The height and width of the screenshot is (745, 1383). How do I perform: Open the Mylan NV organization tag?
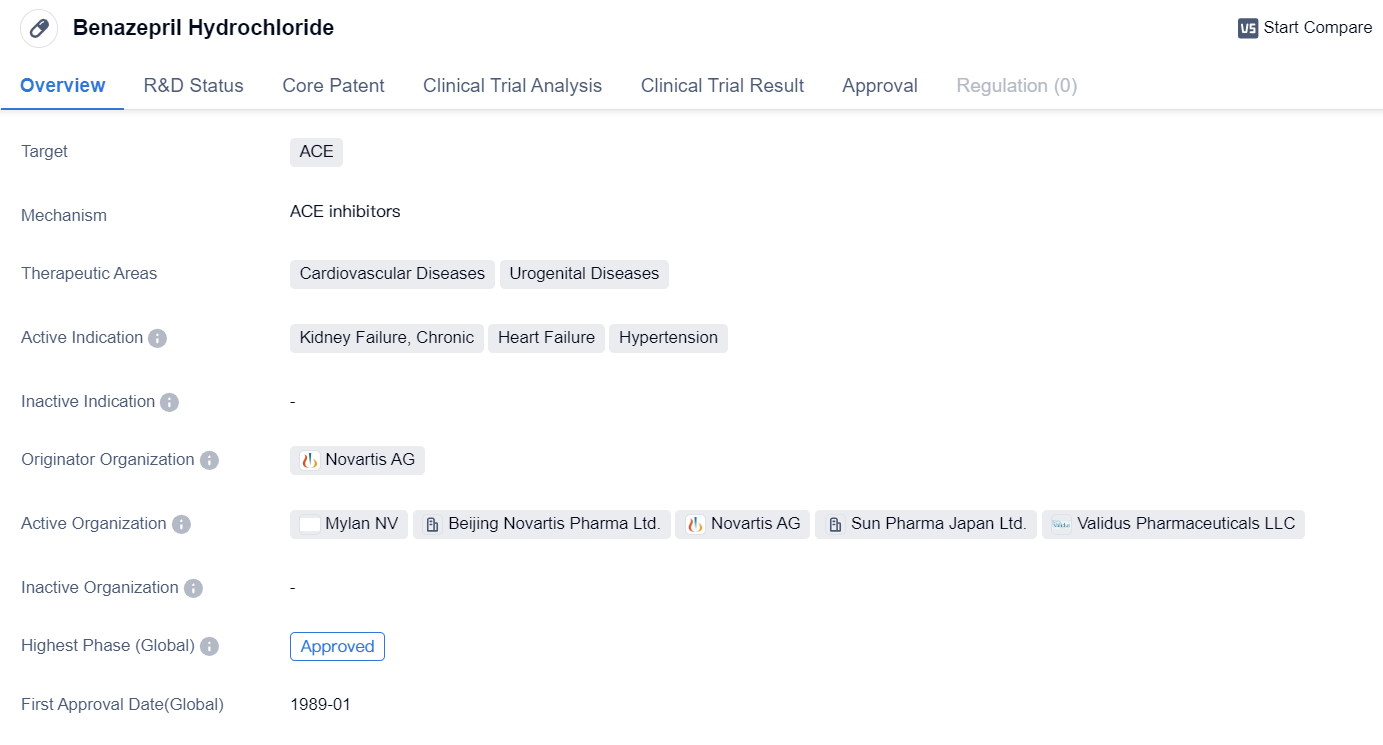(349, 524)
